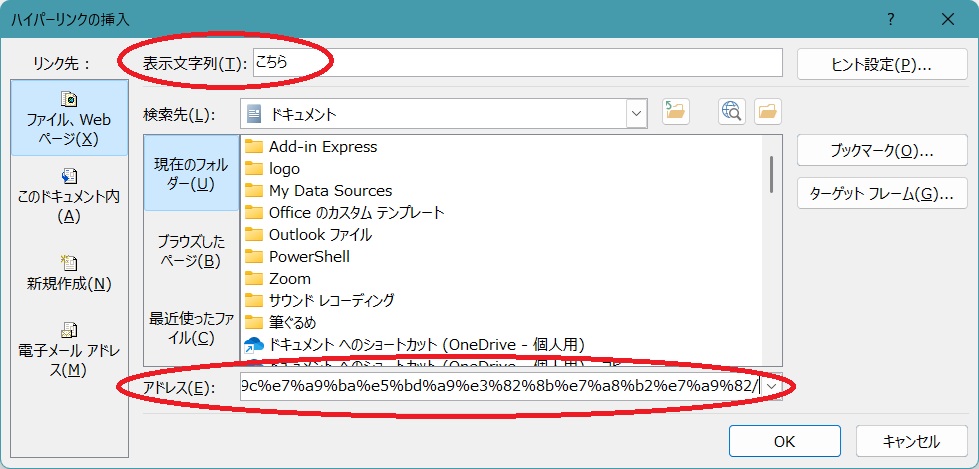Screen dimensions: 979x469
Task: Click the up one folder icon
Action: pos(677,113)
